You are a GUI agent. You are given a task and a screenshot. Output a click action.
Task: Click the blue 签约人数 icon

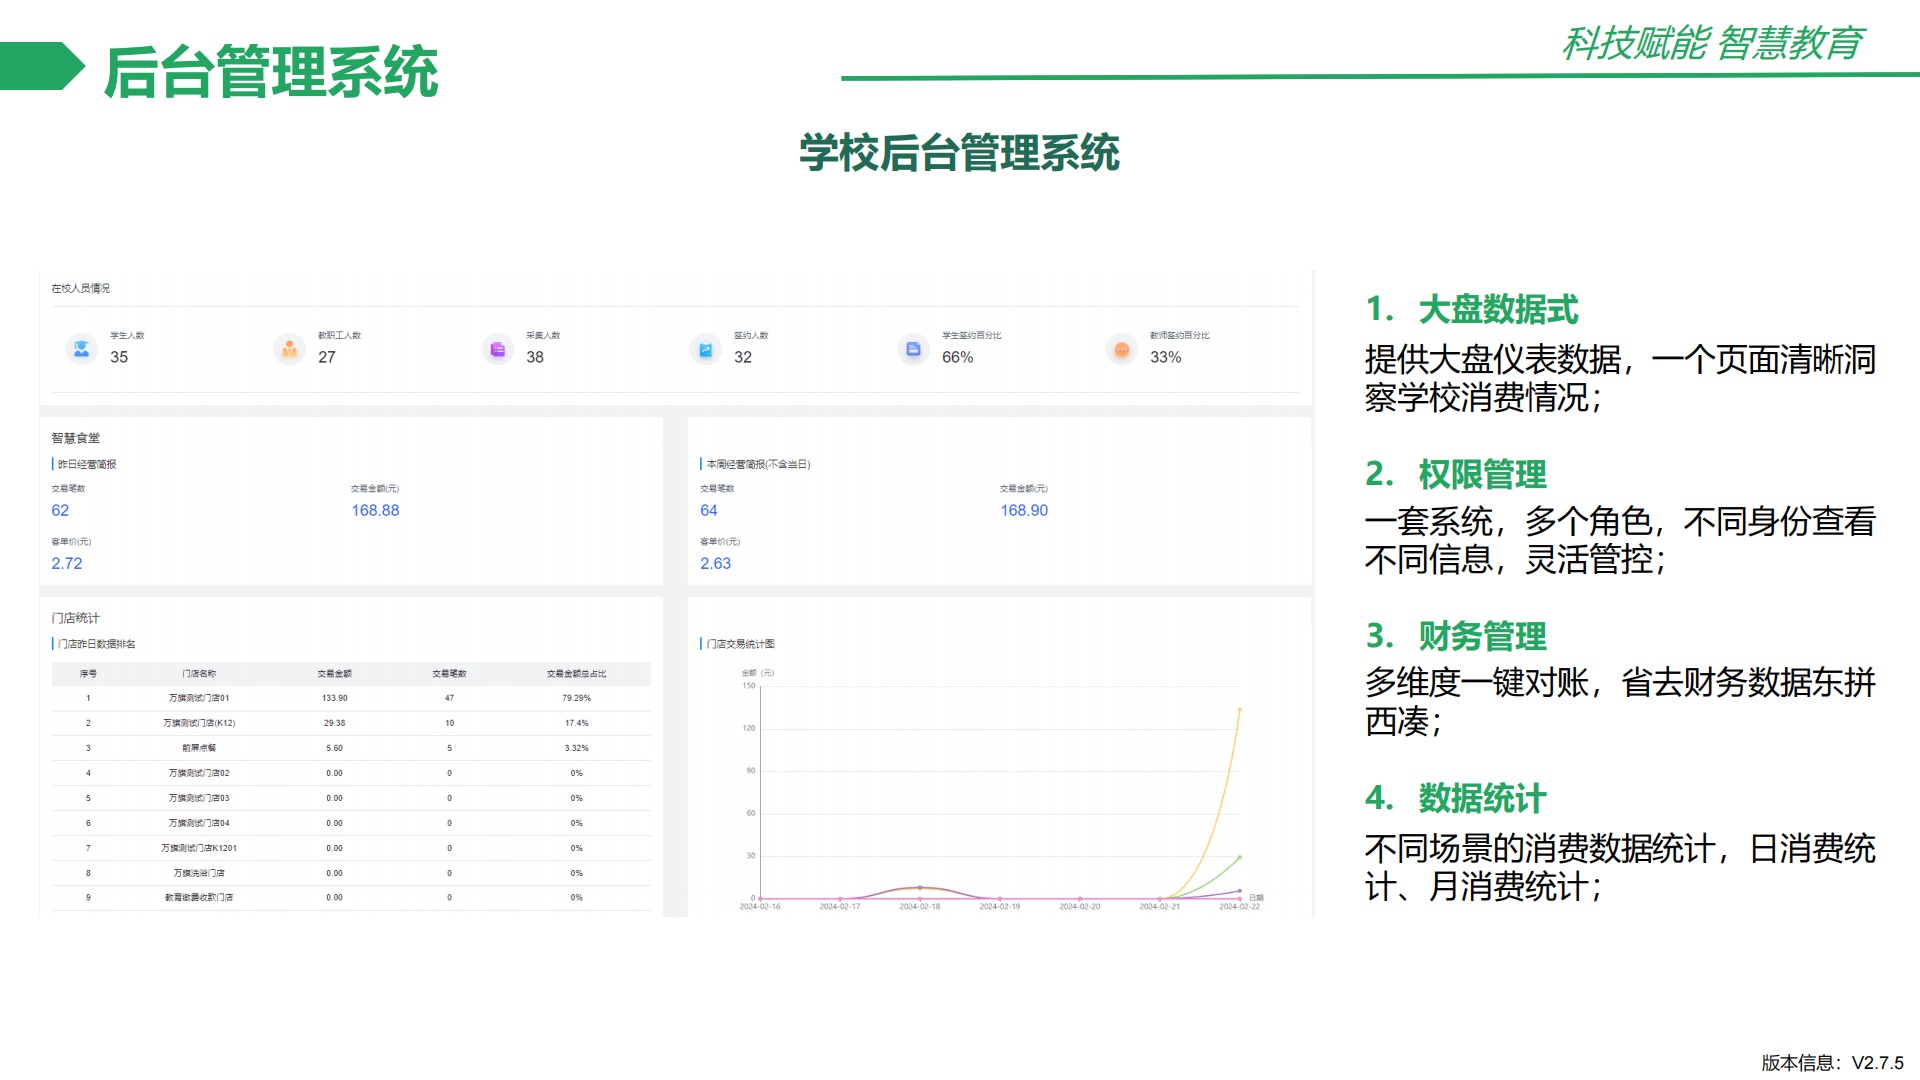(x=705, y=349)
